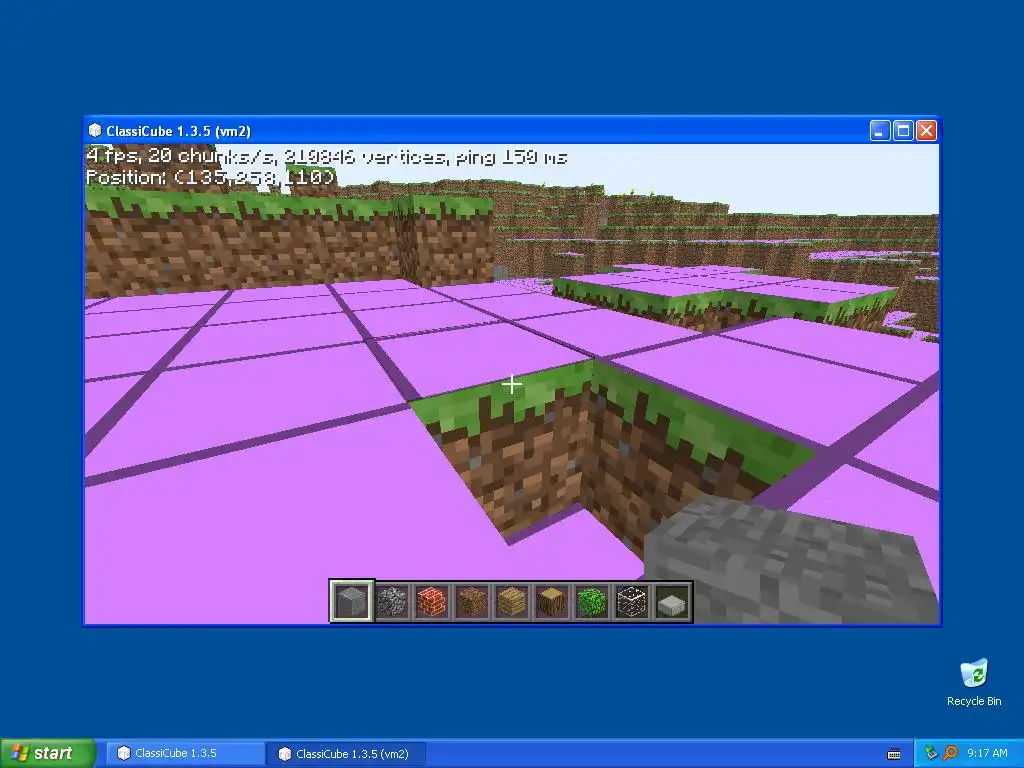Switch to ClassiCube 1.3.5 (vm2) taskbar window
Screen dimensions: 1024x768
[x=346, y=754]
